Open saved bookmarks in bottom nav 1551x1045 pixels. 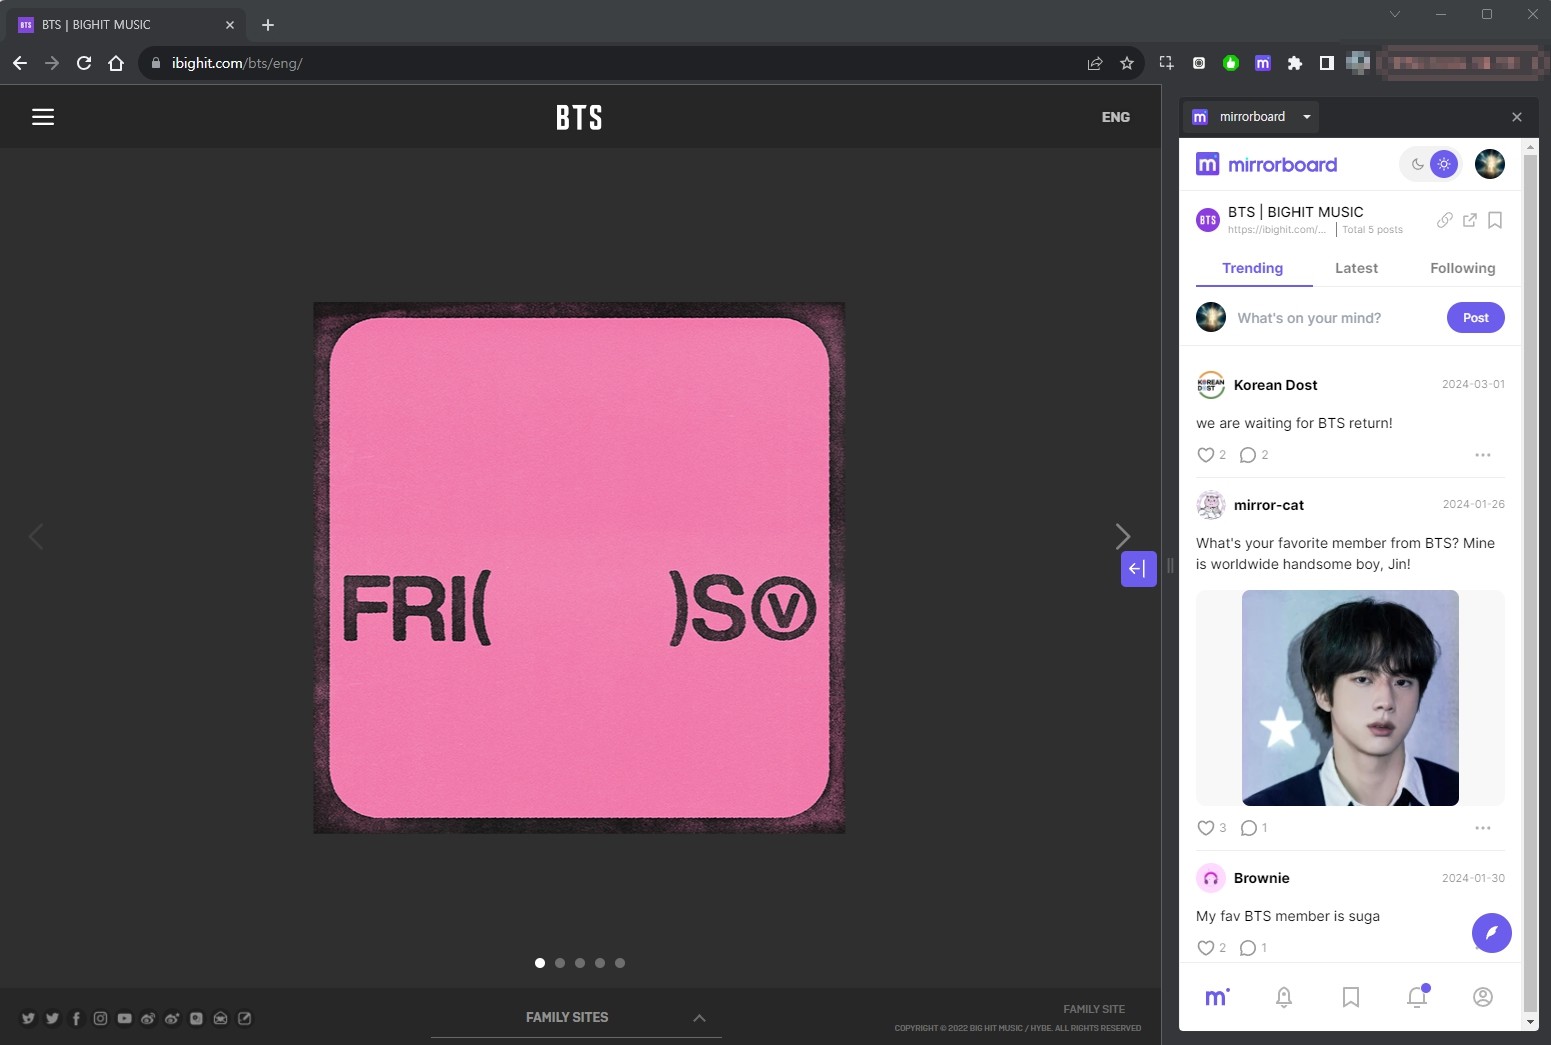coord(1351,997)
